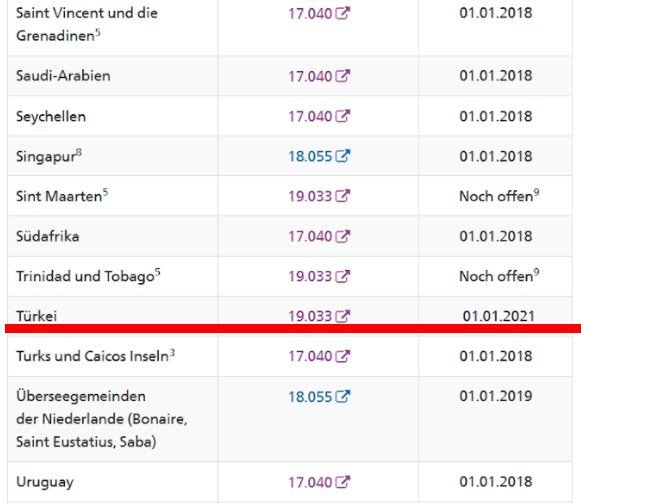
Task: Open the 19.033 link for Türkei
Action: [310, 316]
